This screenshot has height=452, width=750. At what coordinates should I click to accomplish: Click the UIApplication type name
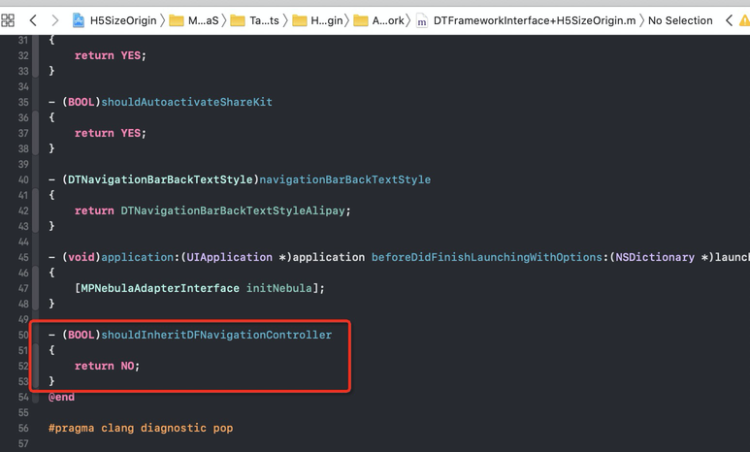click(229, 257)
